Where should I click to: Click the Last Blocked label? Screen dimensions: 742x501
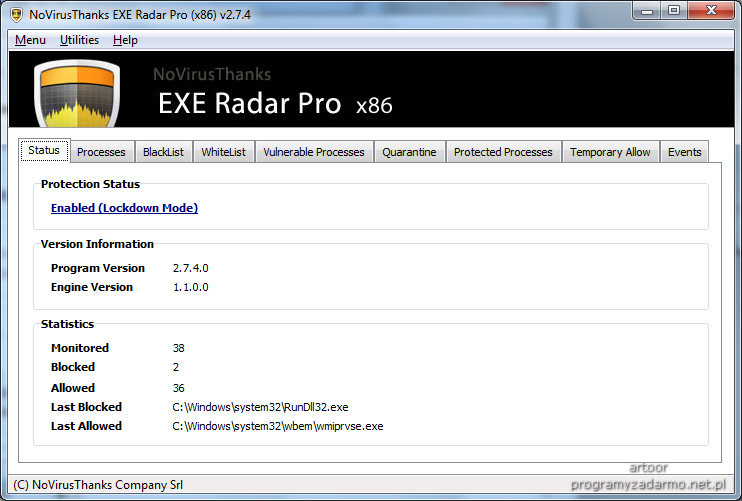[86, 407]
